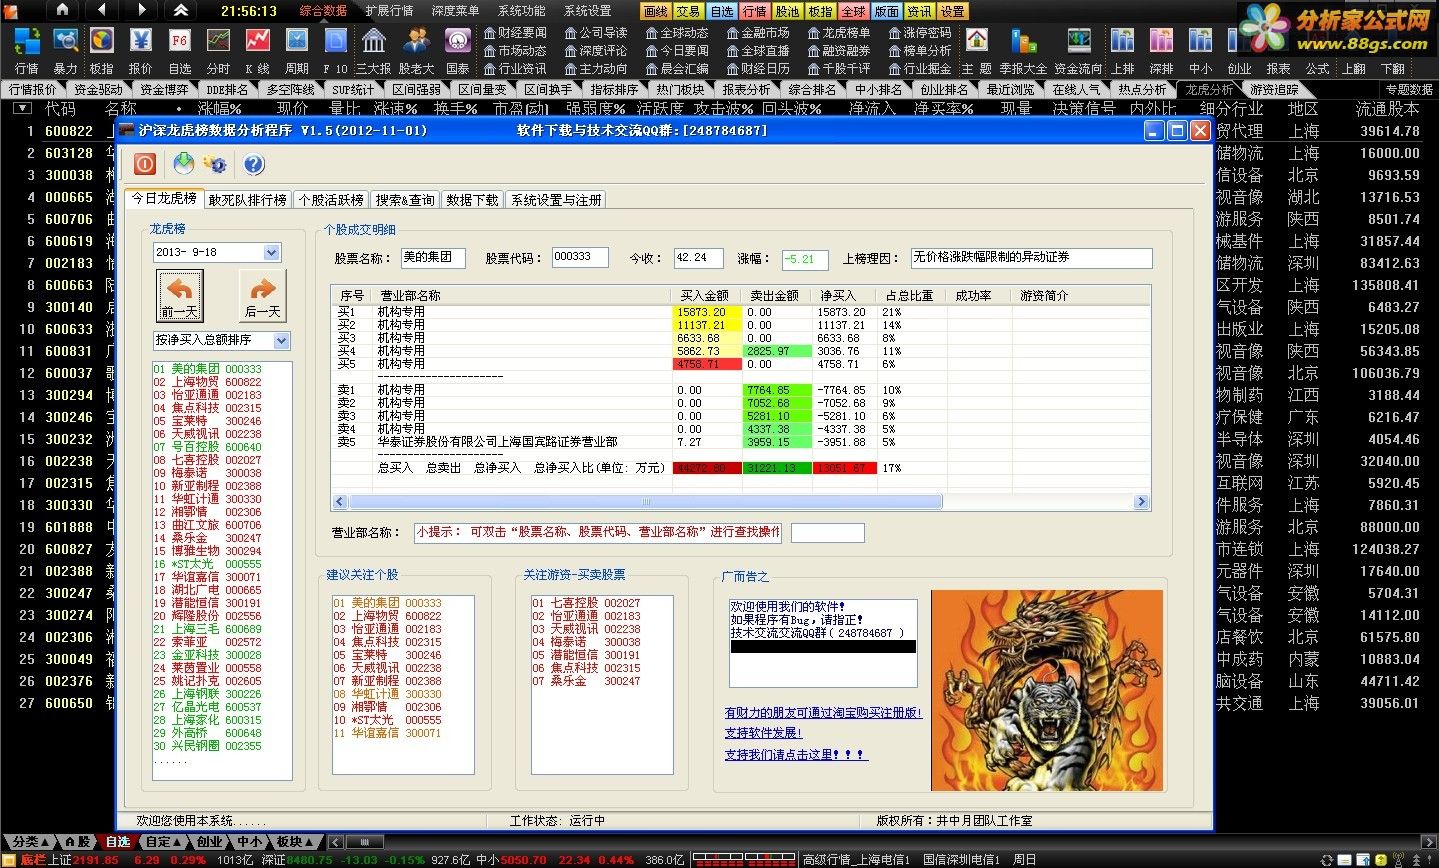1439x868 pixels.
Task: Click the green download icon in dialog toolbar
Action: [183, 163]
